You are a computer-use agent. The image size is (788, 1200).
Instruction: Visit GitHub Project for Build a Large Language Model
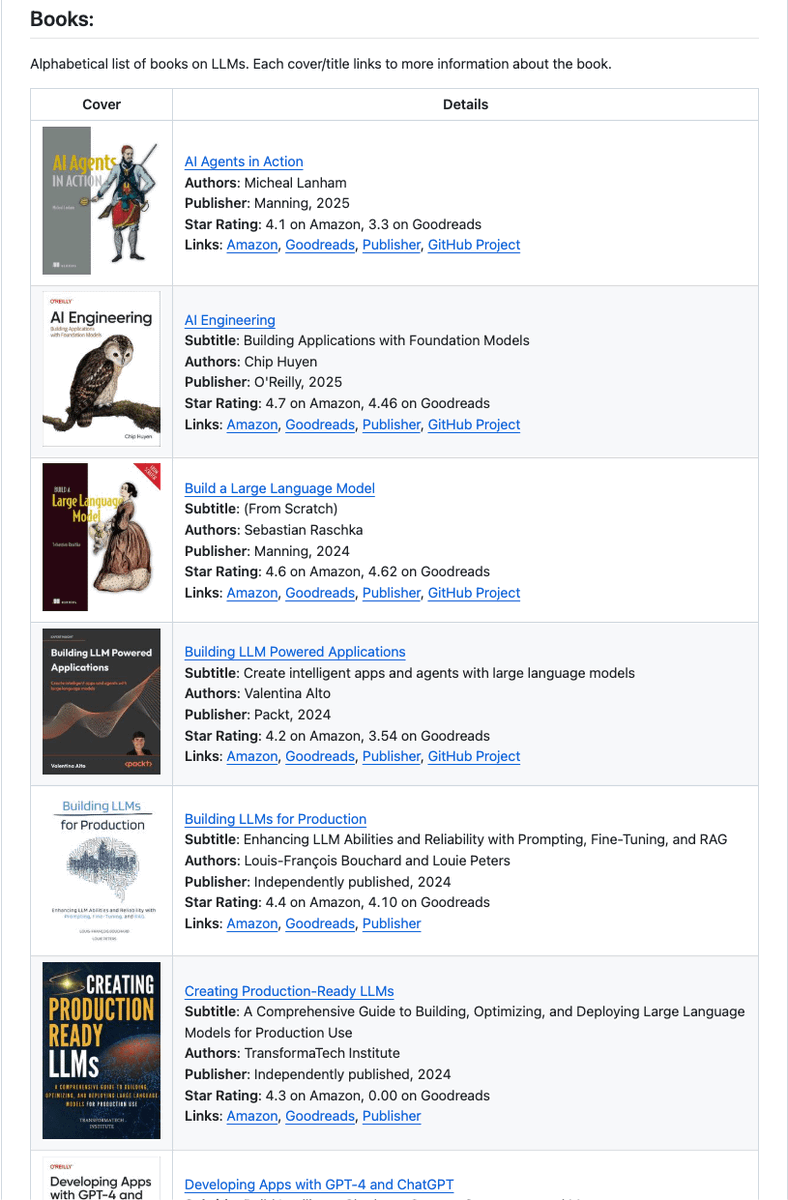[474, 592]
